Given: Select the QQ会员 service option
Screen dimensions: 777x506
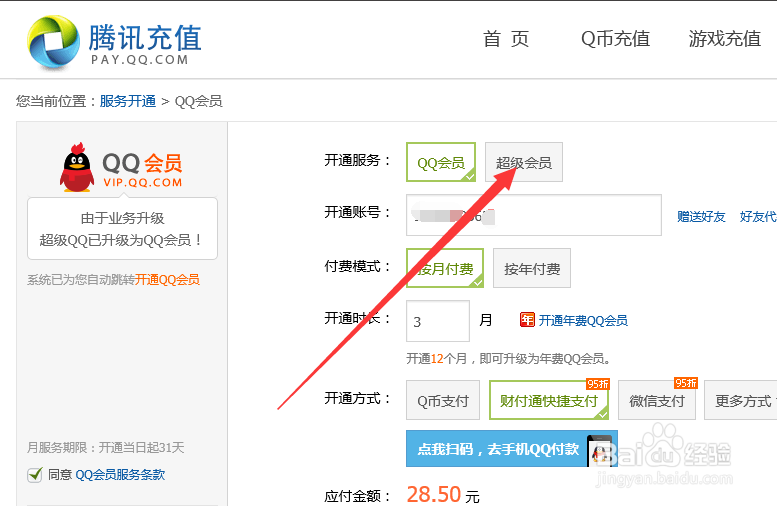Looking at the screenshot, I should point(441,162).
